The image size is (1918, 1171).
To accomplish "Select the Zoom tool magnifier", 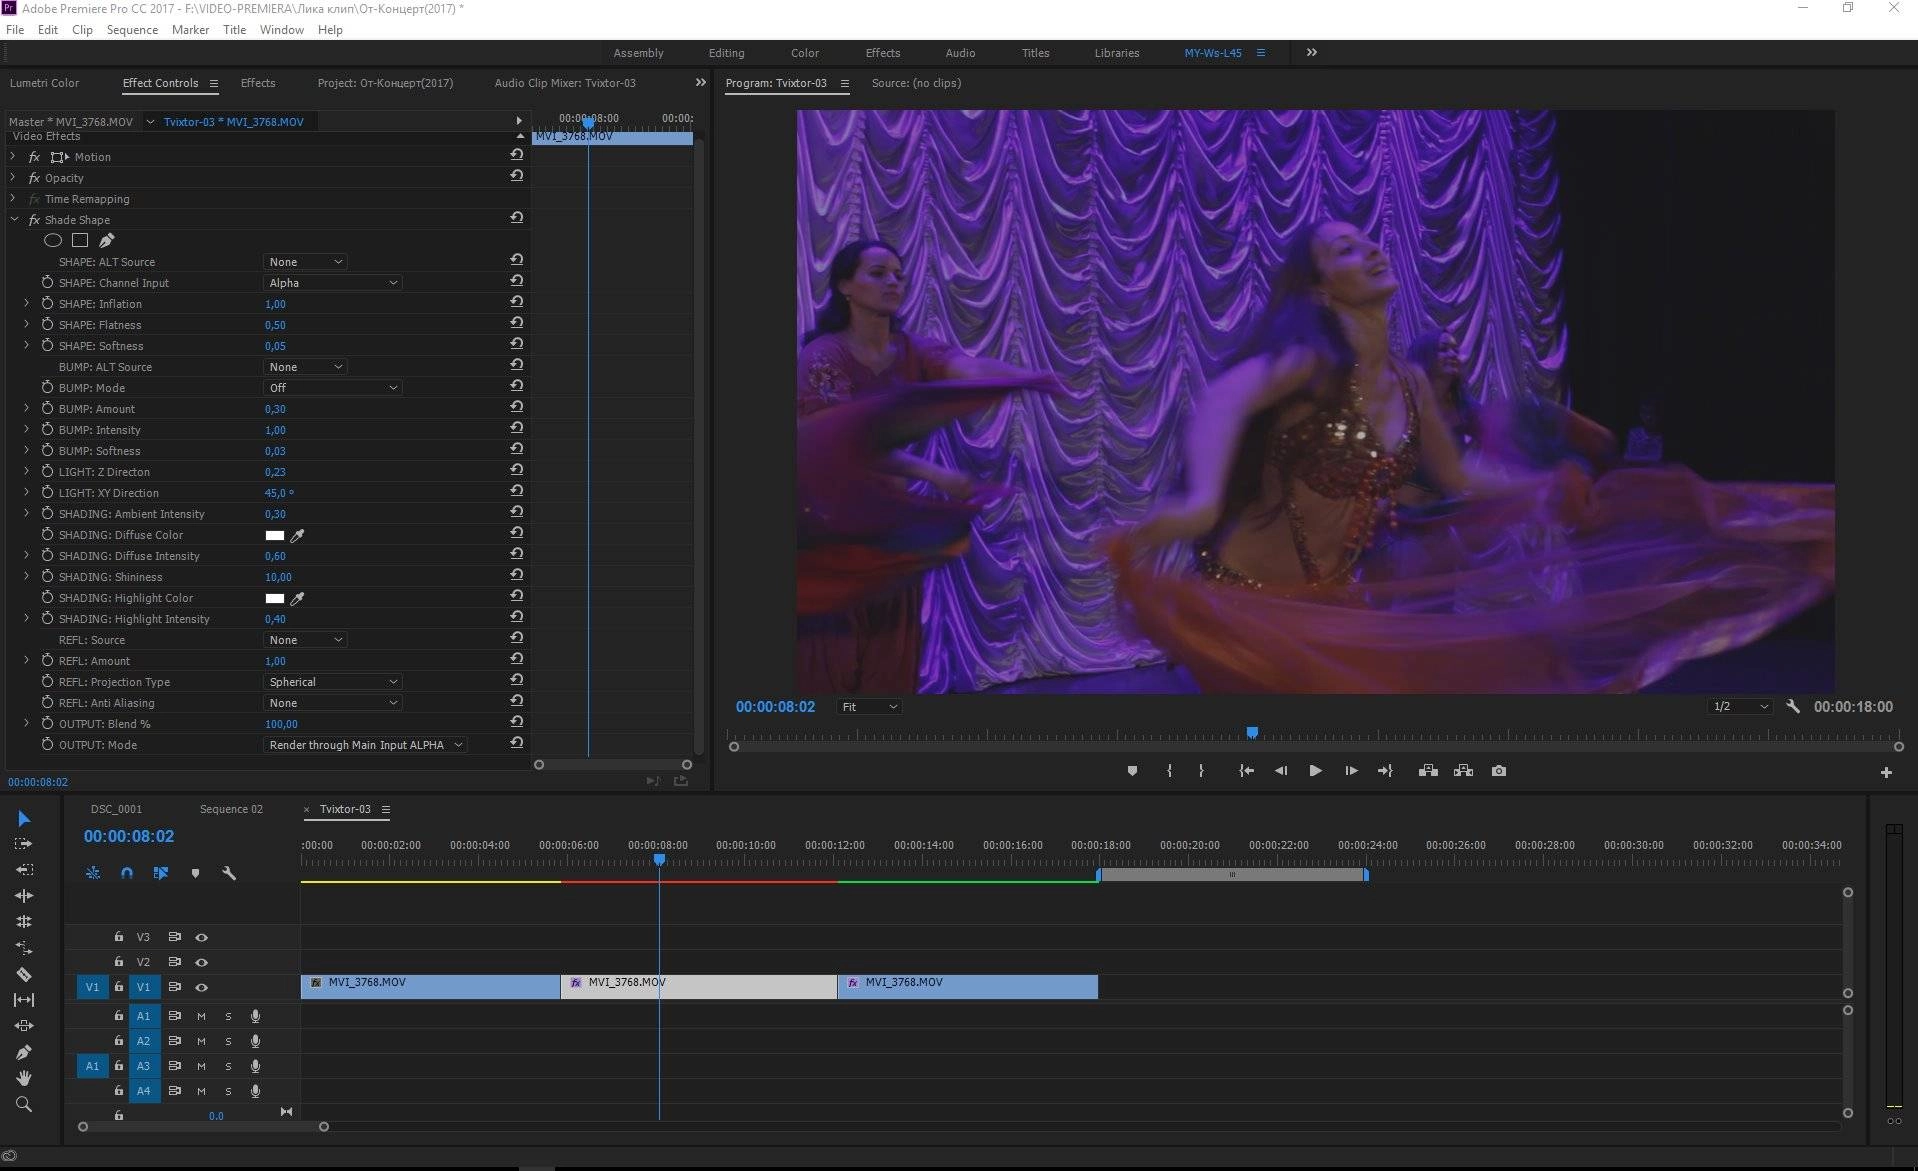I will click(24, 1104).
